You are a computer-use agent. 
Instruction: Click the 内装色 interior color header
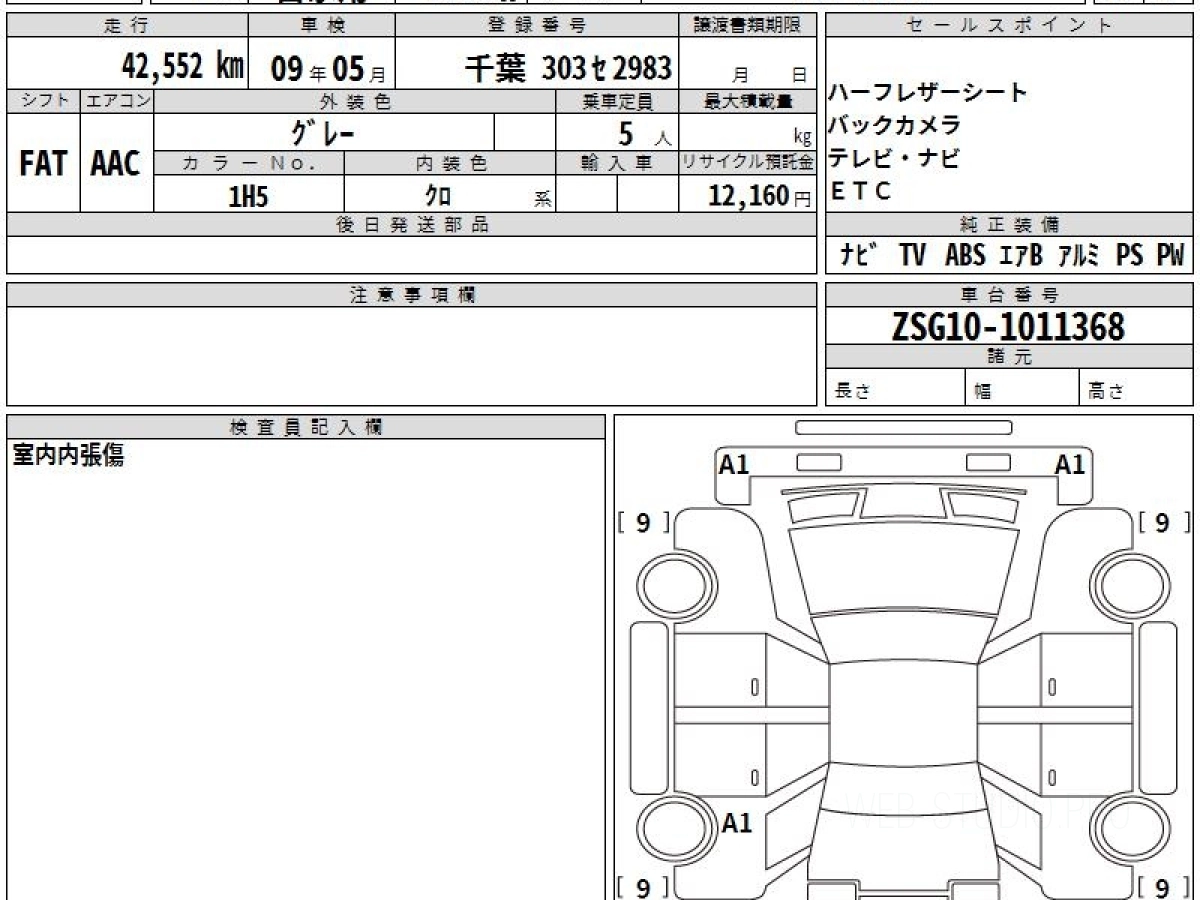pyautogui.click(x=451, y=164)
